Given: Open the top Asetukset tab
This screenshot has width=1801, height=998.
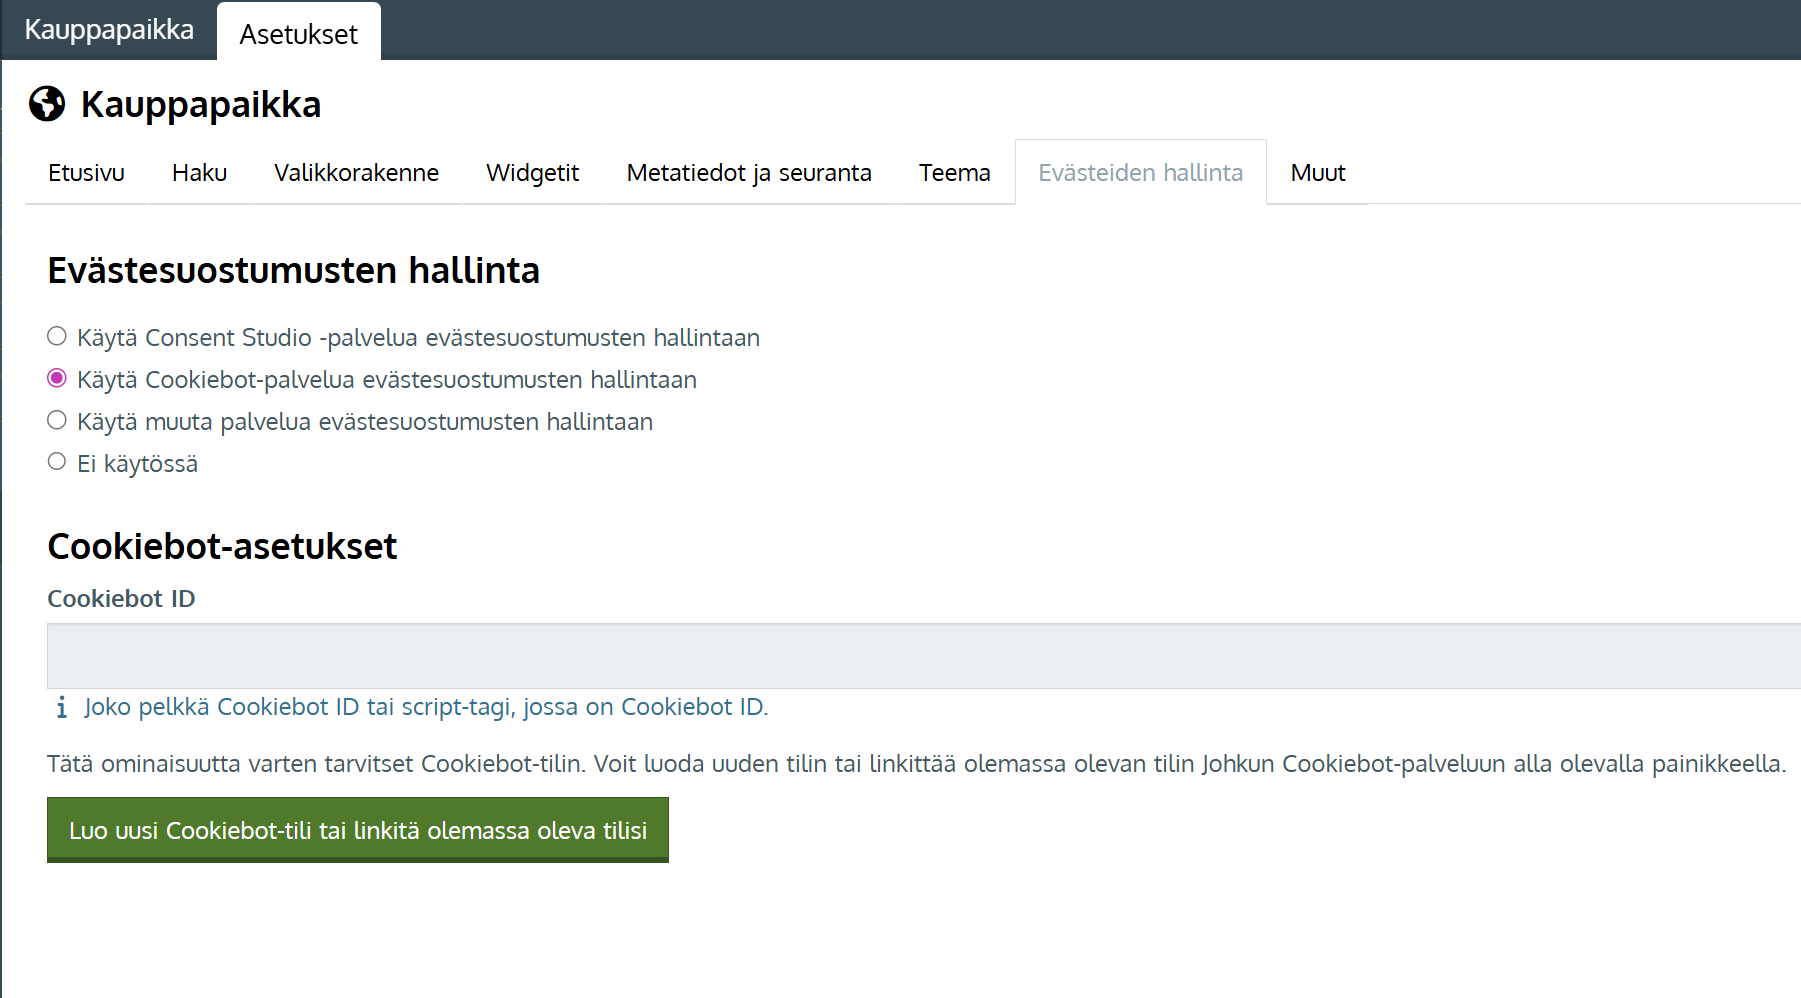Looking at the screenshot, I should click(298, 34).
